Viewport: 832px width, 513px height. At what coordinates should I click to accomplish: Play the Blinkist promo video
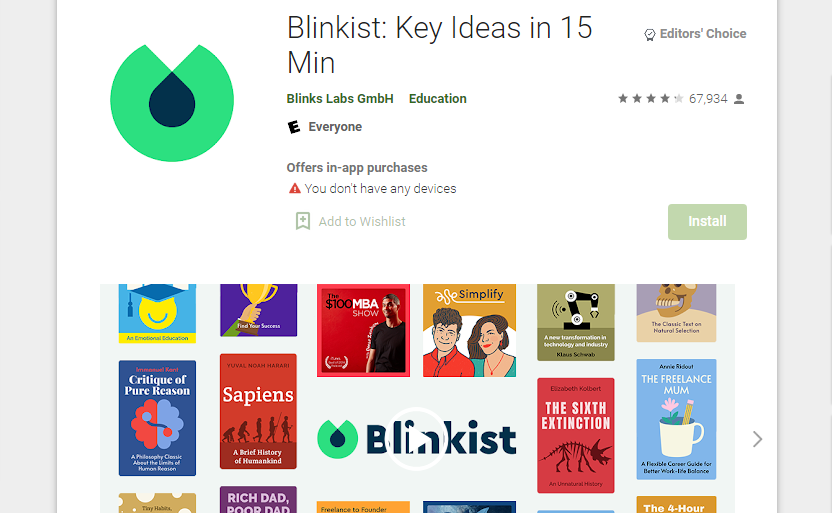pyautogui.click(x=416, y=439)
